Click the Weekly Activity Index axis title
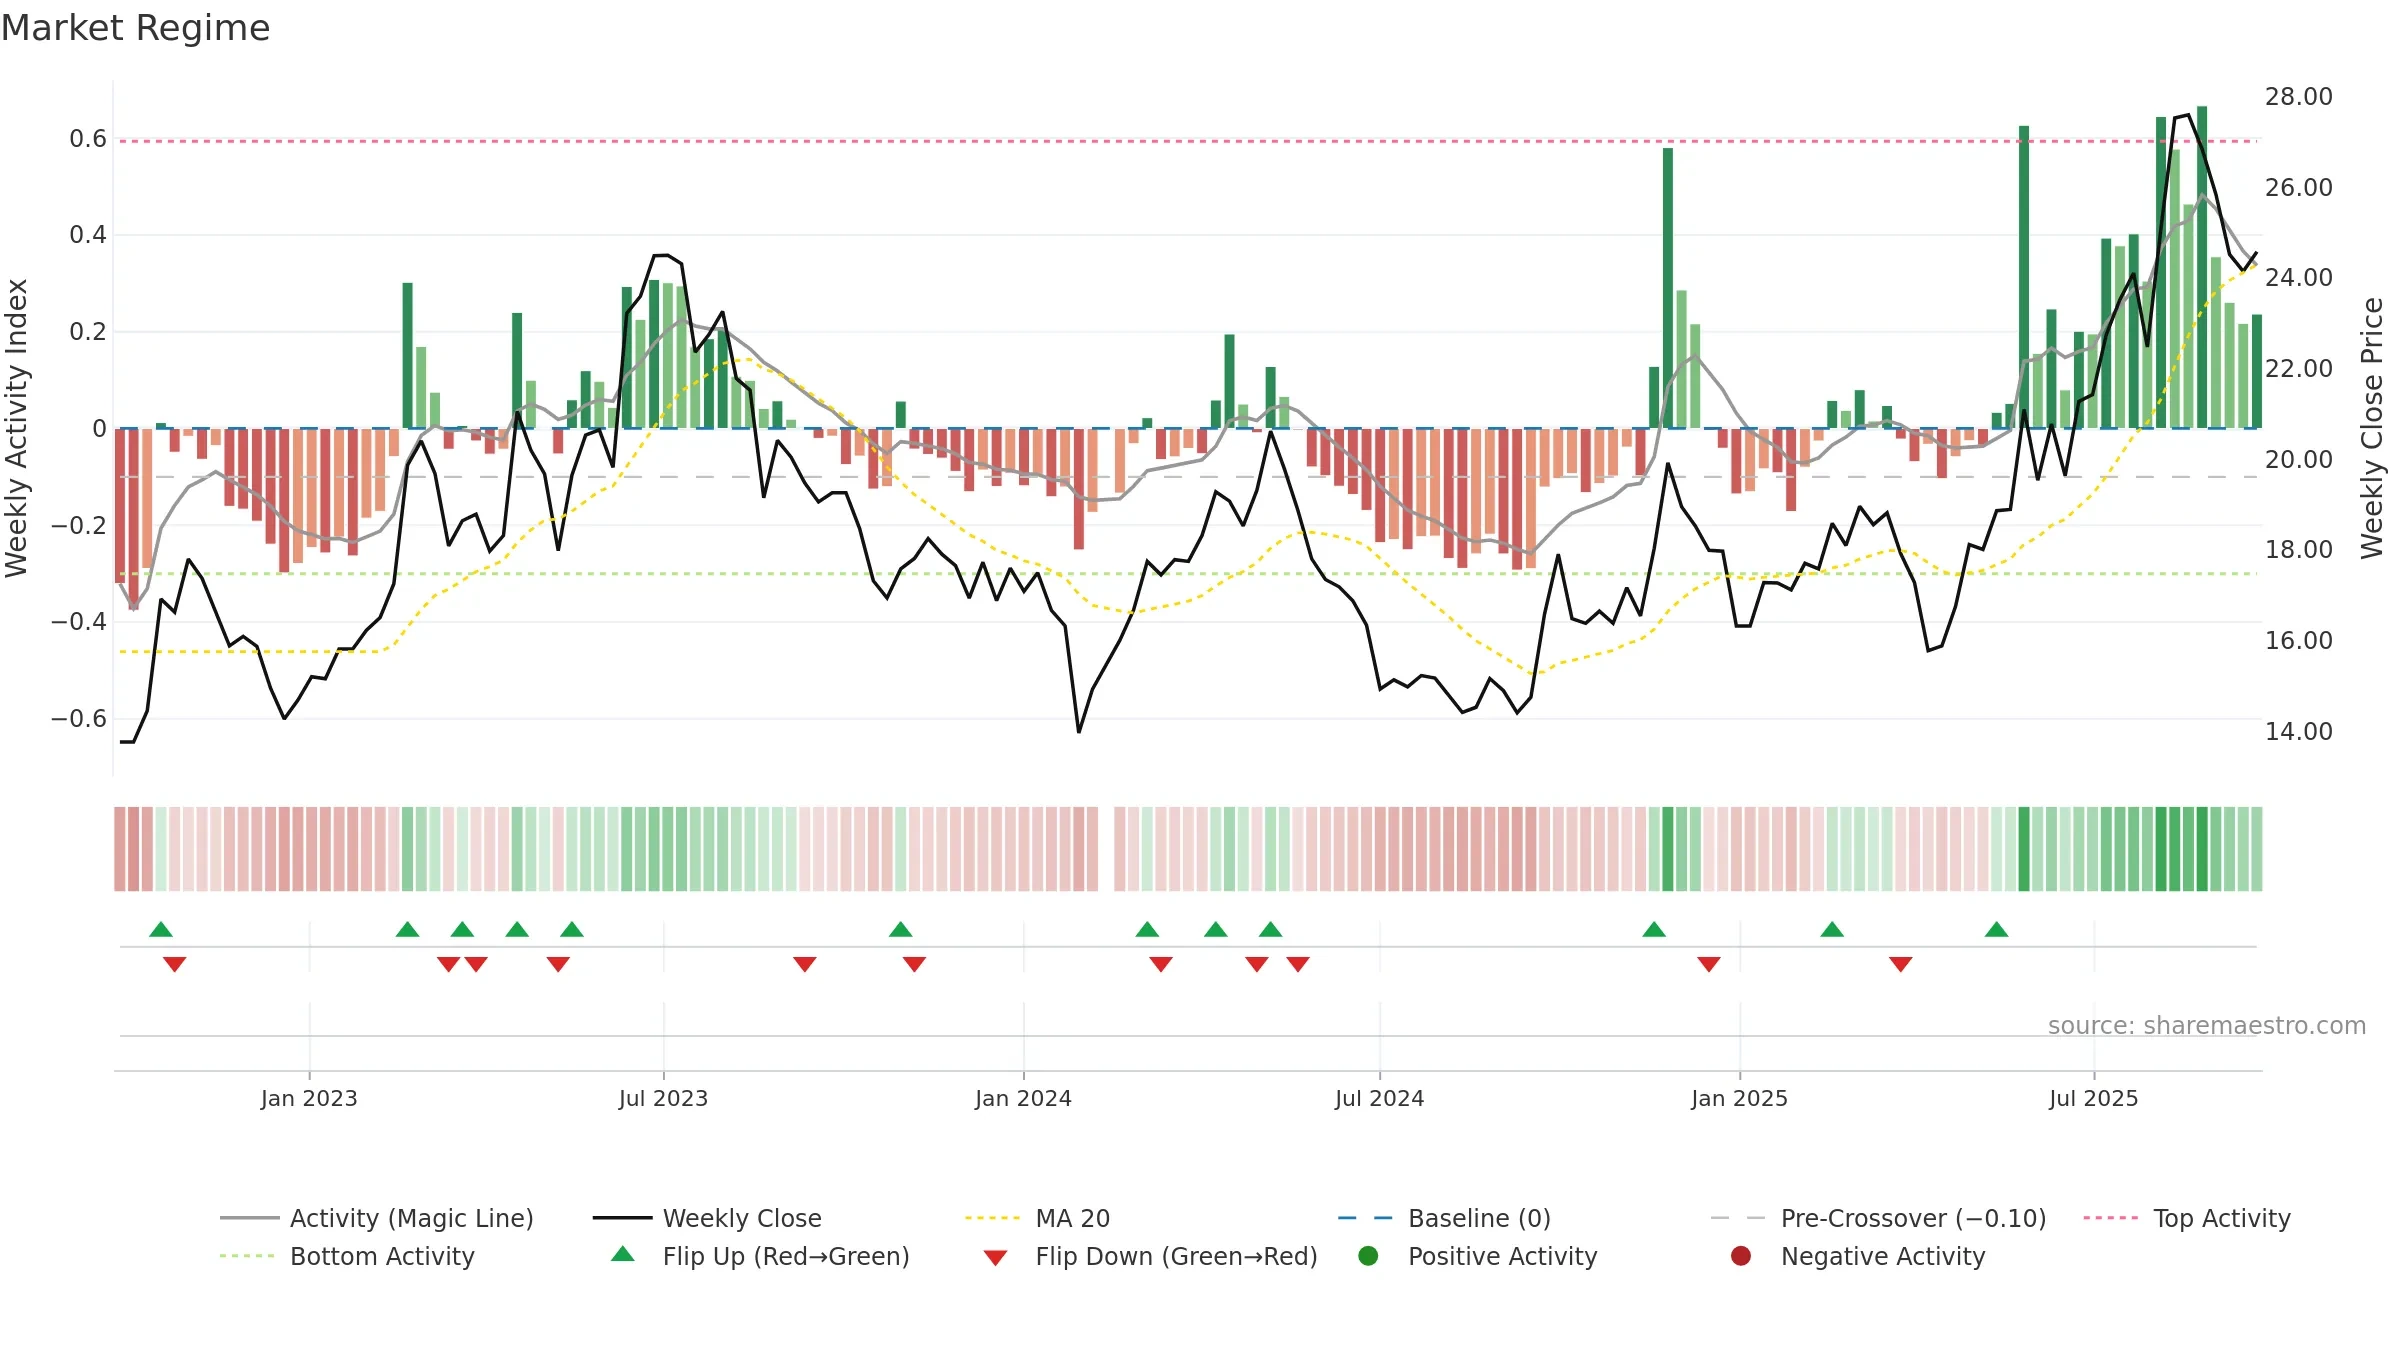The width and height of the screenshot is (2400, 1350). pos(17,428)
